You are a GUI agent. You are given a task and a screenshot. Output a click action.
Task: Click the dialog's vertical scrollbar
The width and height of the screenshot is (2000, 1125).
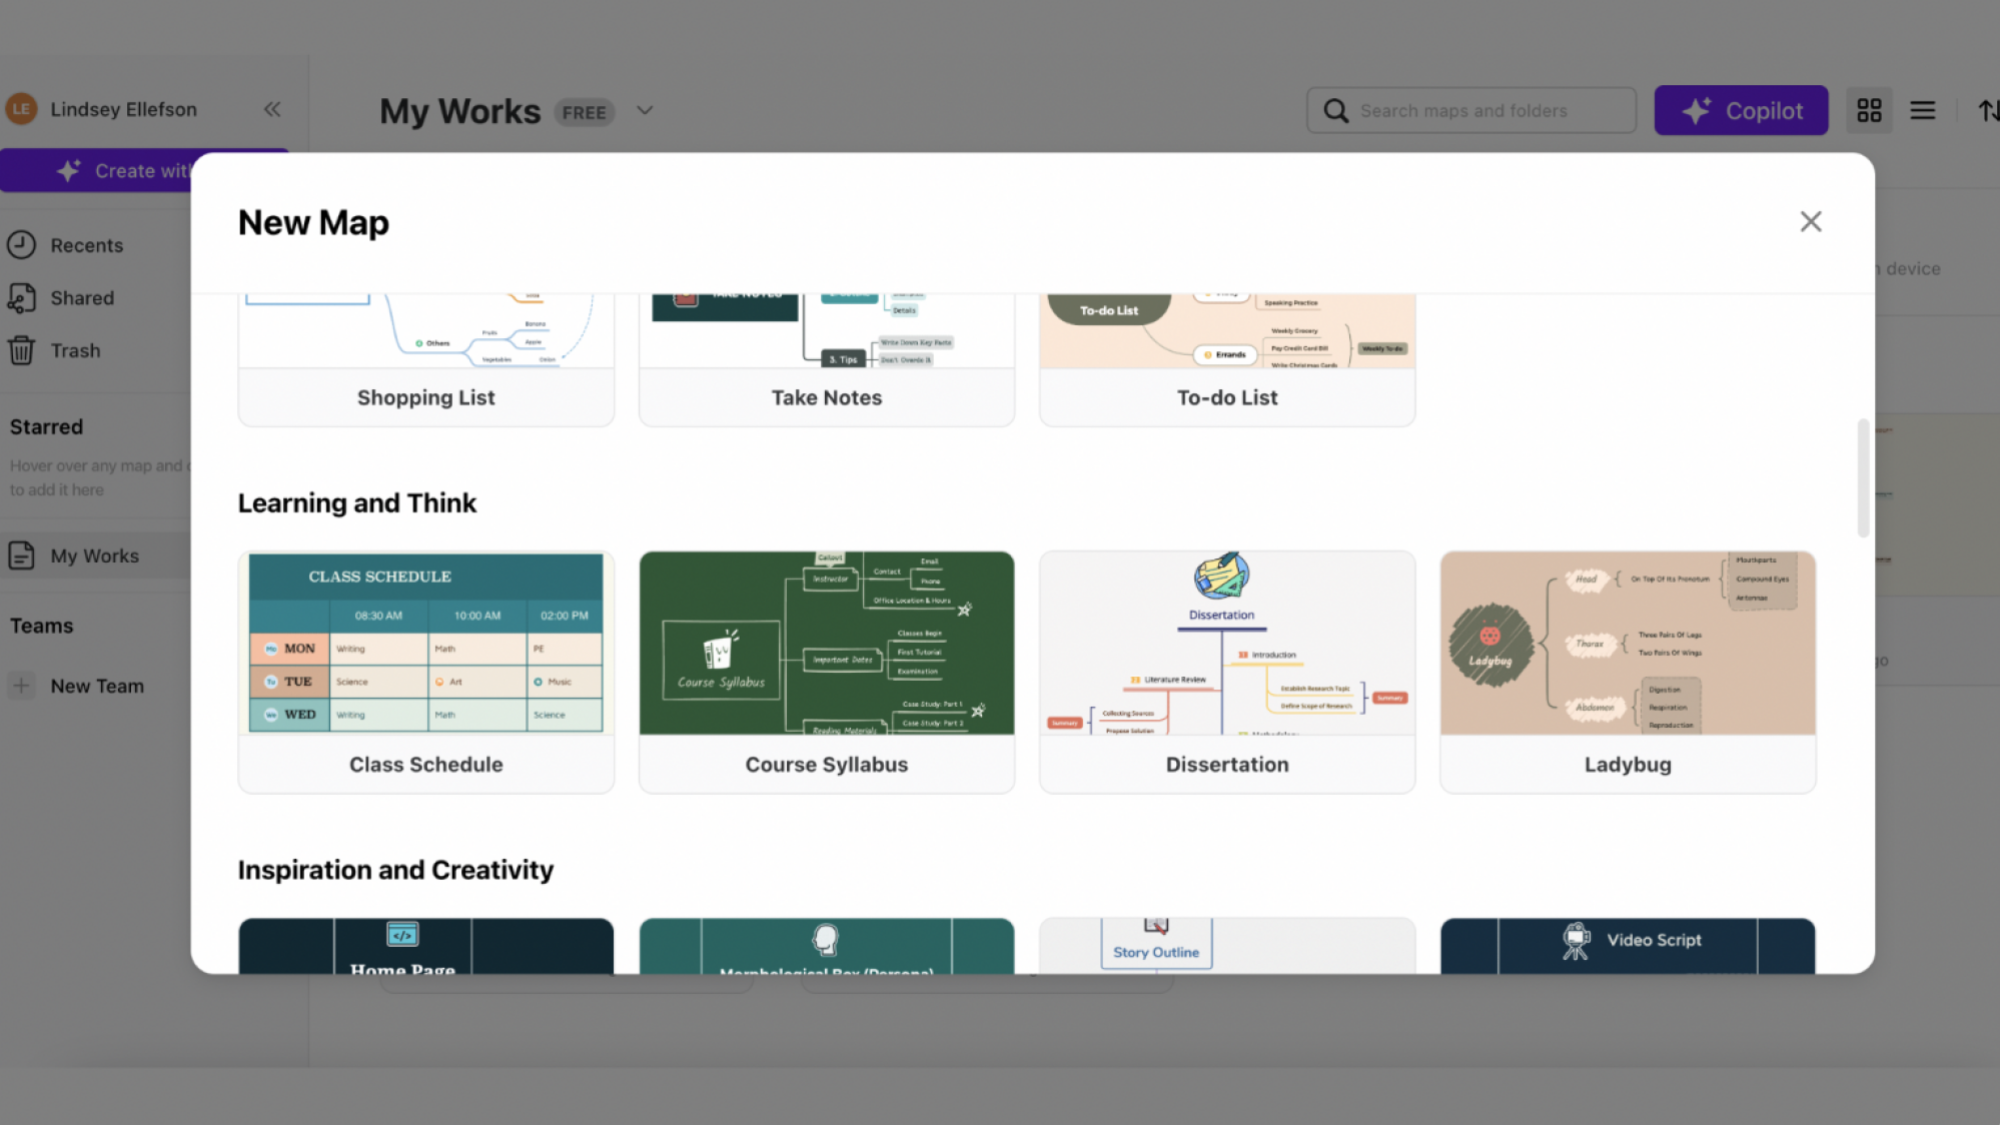[1863, 478]
